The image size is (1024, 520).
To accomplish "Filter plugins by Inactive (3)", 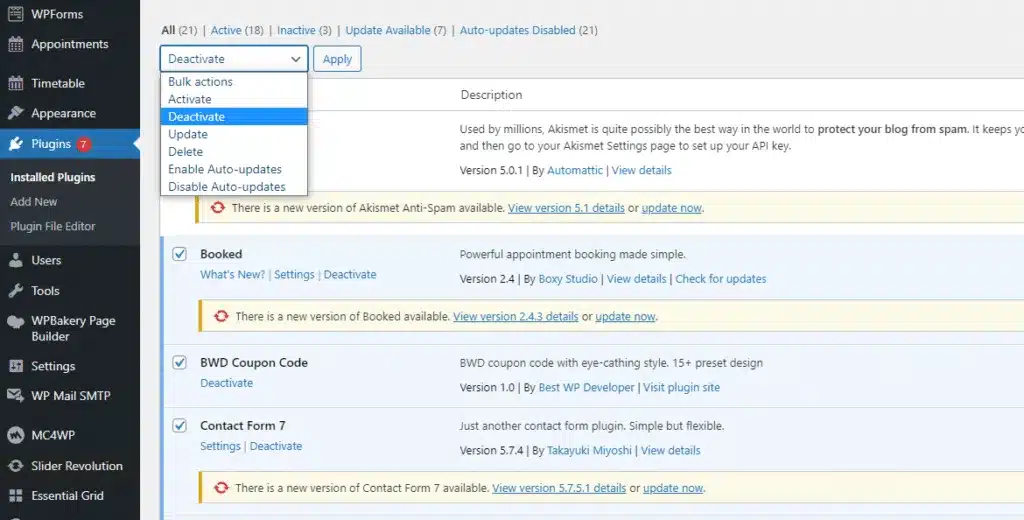I will click(x=304, y=30).
